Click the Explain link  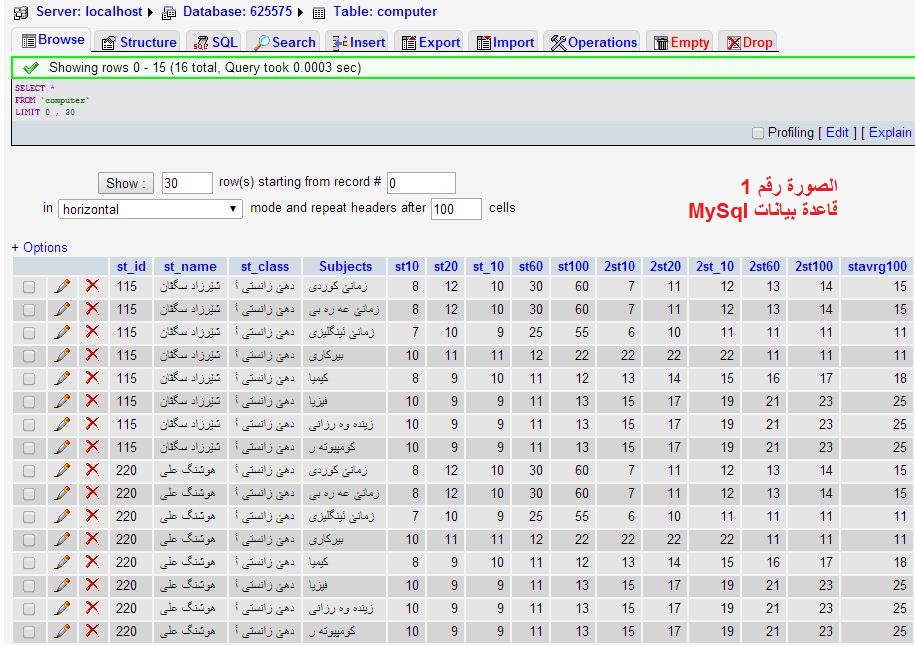click(x=890, y=133)
